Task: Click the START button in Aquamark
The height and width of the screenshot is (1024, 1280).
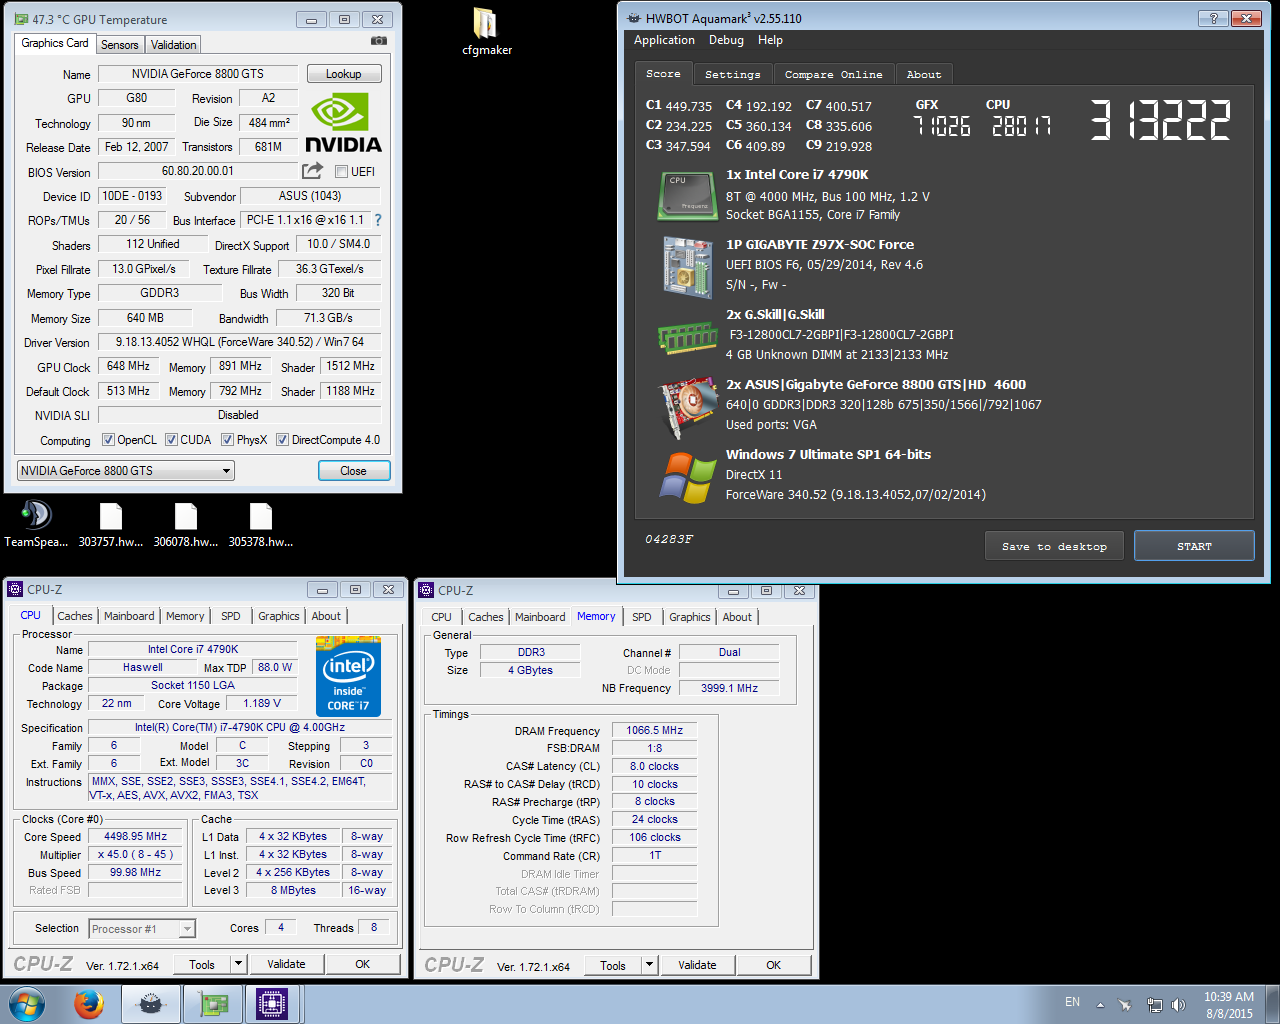Action: click(1194, 546)
